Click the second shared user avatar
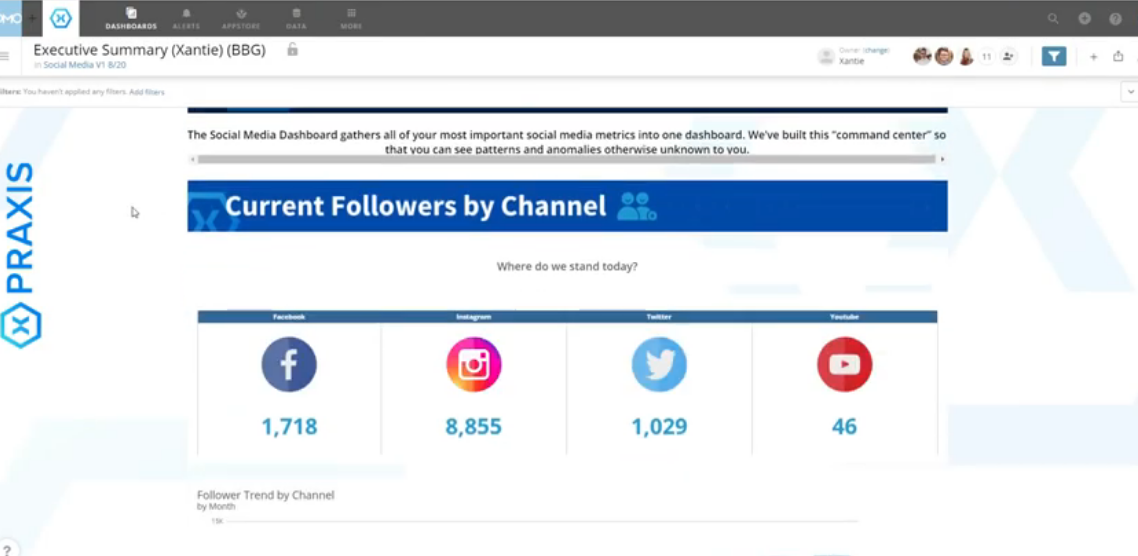 (943, 56)
